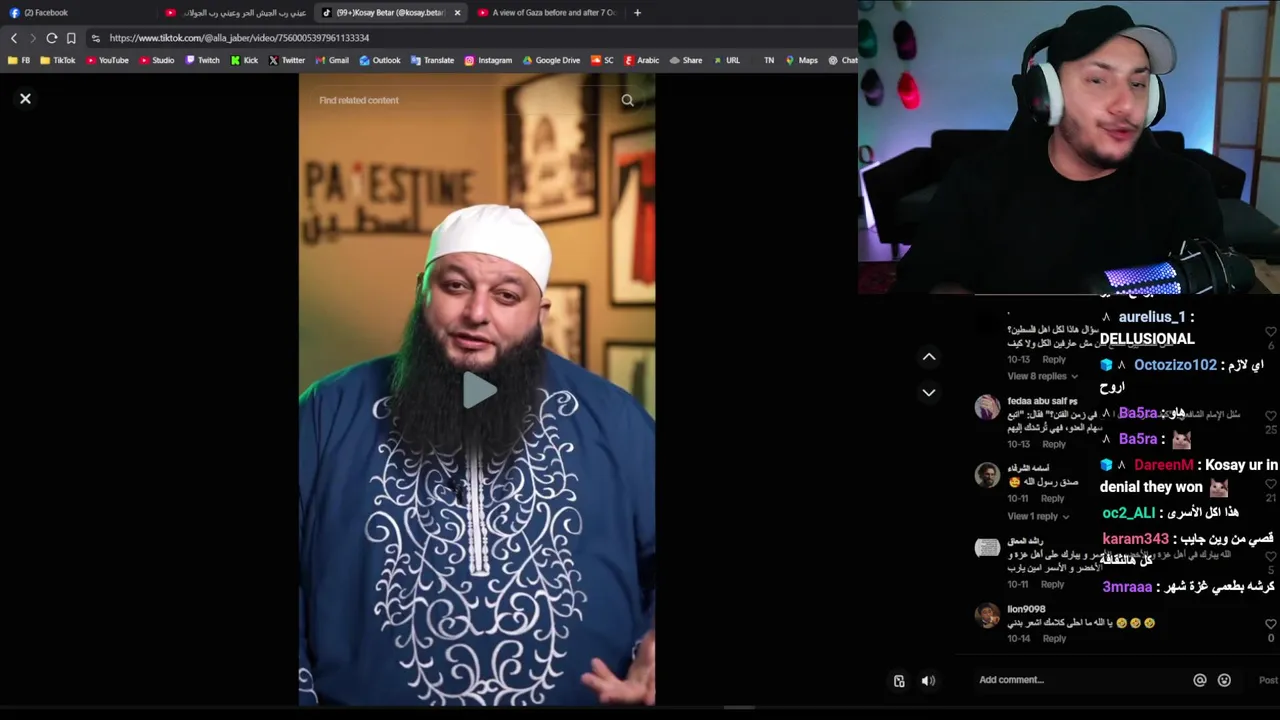Open the Twitch bookmark
Viewport: 1280px width, 720px height.
(202, 60)
